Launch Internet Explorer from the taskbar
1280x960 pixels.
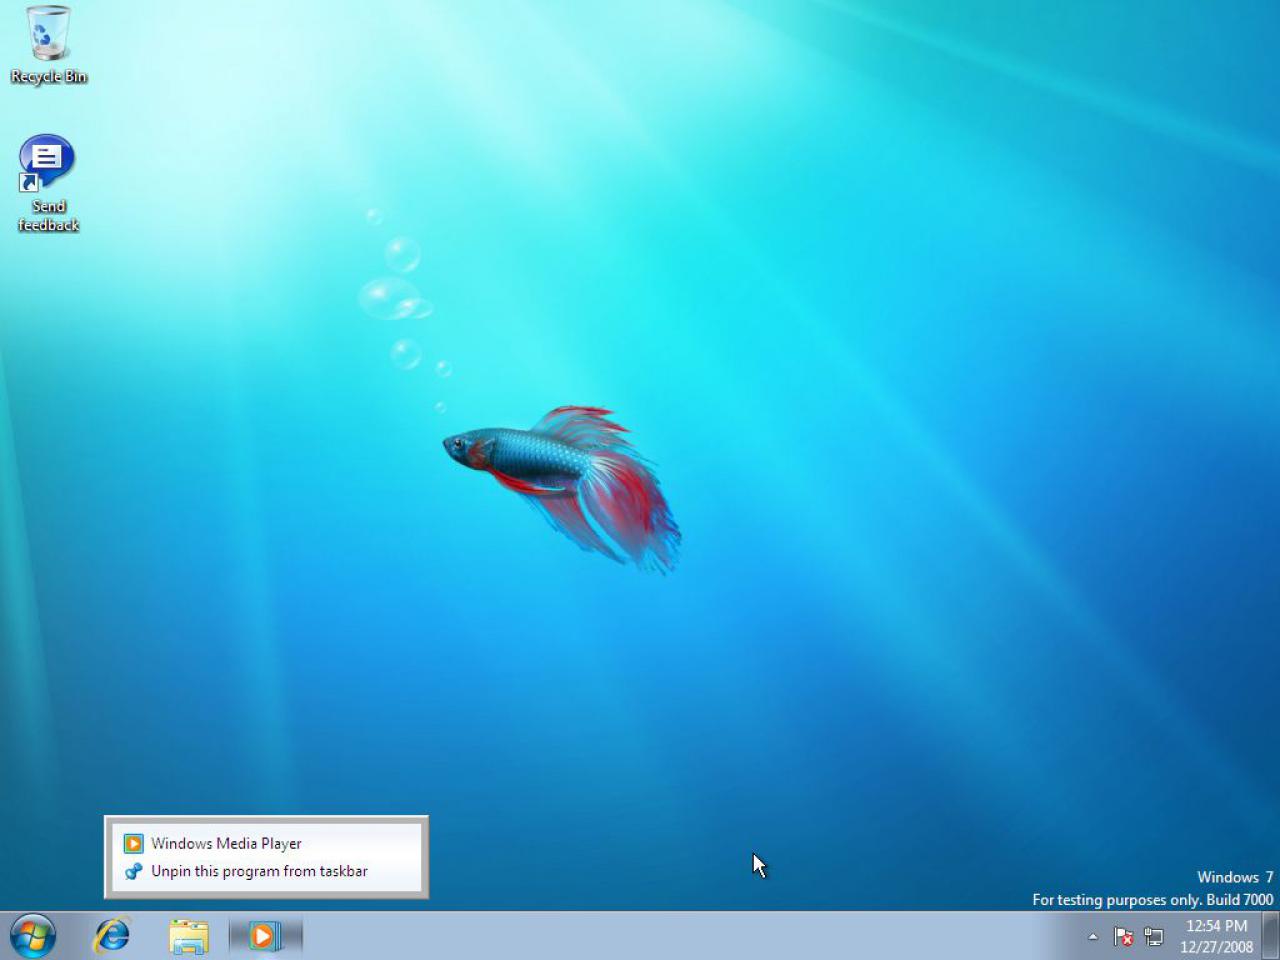tap(112, 936)
